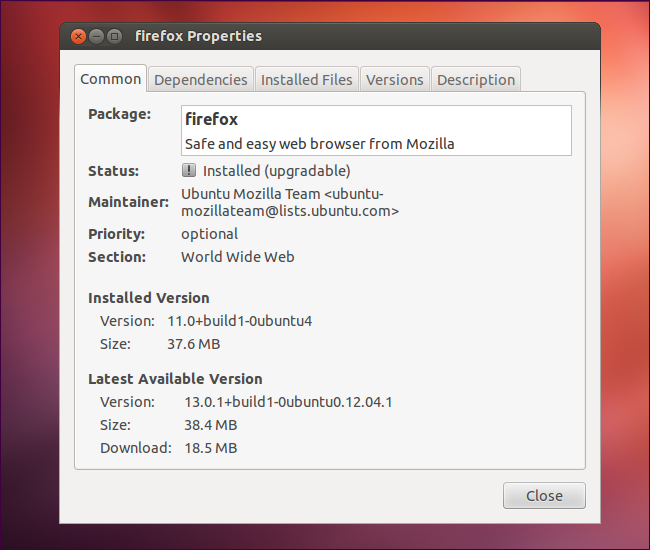Click the 'Status:' label

point(114,171)
